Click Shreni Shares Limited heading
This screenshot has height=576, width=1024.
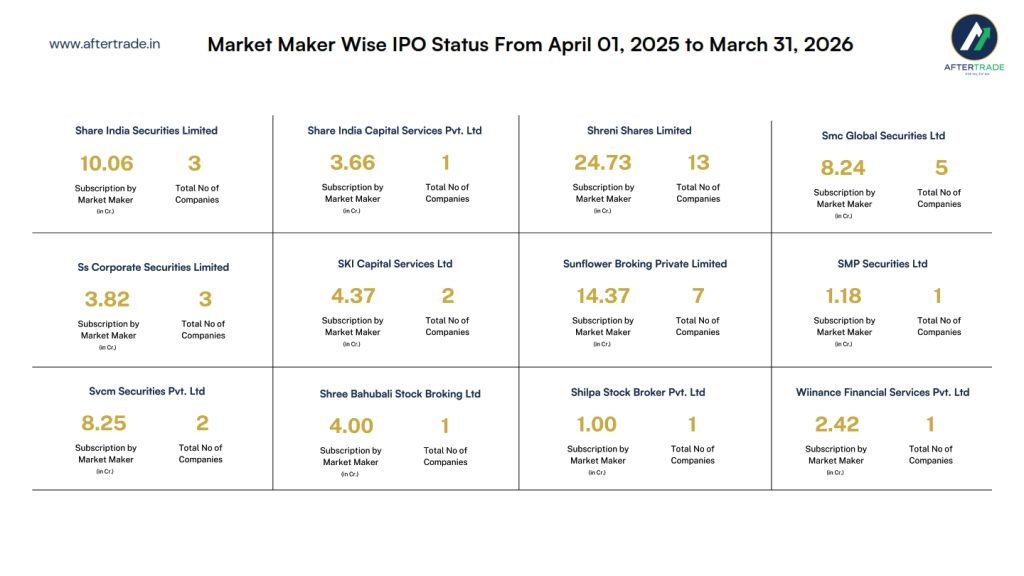coord(639,131)
